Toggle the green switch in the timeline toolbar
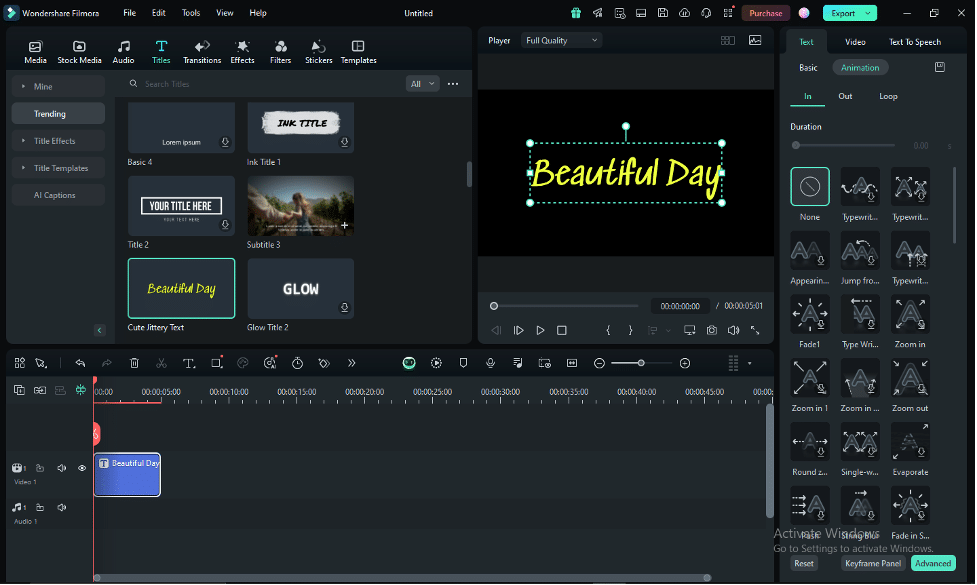Viewport: 977px width, 585px height. pyautogui.click(x=409, y=363)
